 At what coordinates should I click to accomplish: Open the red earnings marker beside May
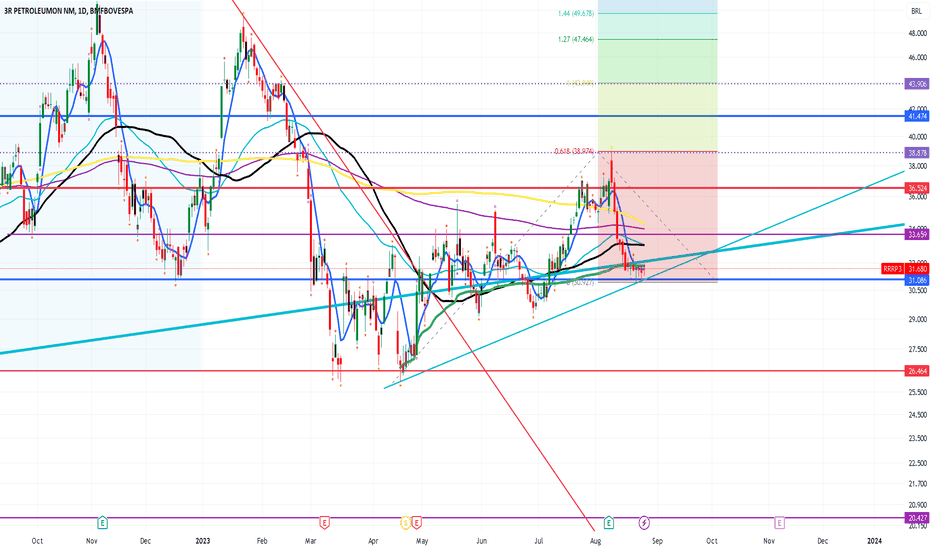(x=417, y=523)
